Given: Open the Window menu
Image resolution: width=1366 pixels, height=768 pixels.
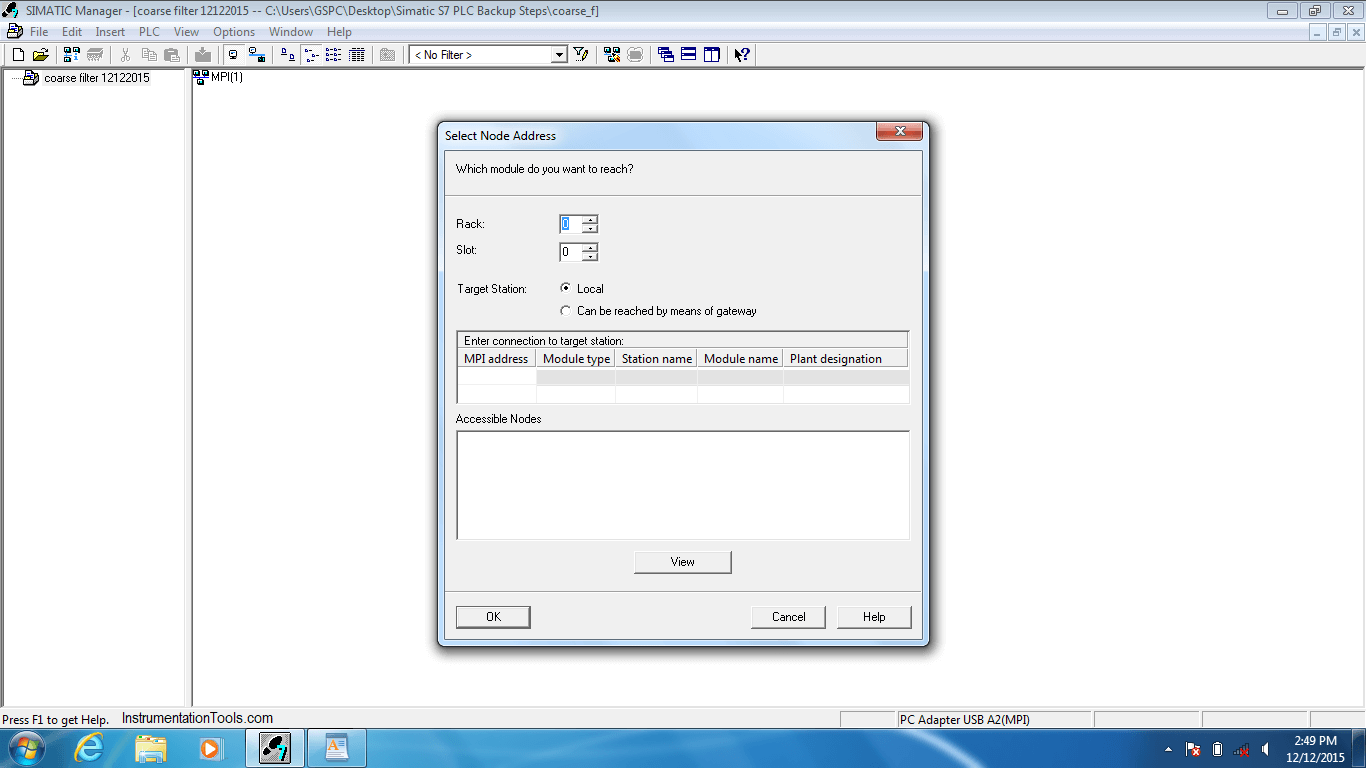Looking at the screenshot, I should coord(291,32).
